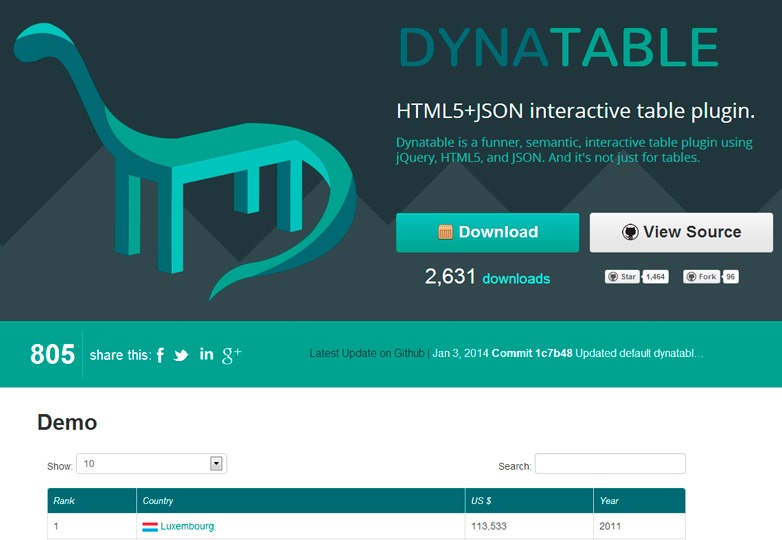Share via LinkedIn icon

coord(206,354)
